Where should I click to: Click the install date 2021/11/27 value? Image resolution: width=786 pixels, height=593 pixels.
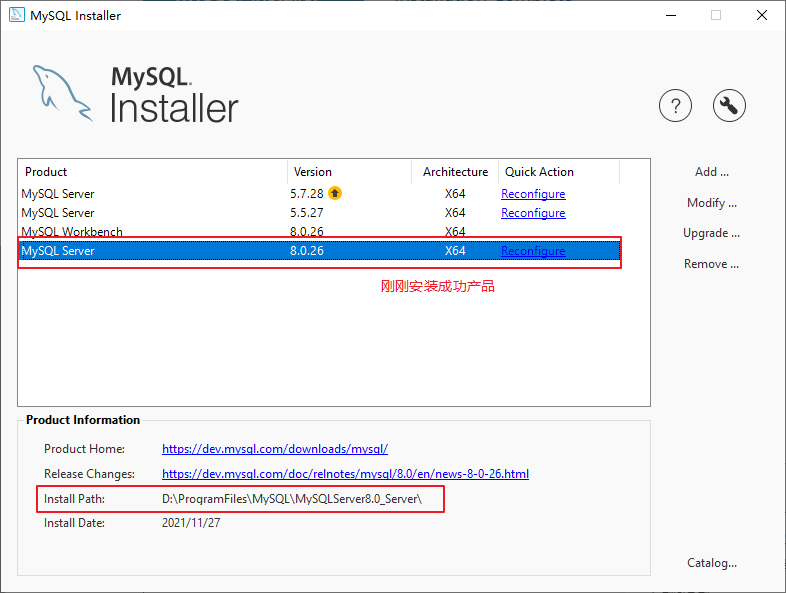pos(191,523)
